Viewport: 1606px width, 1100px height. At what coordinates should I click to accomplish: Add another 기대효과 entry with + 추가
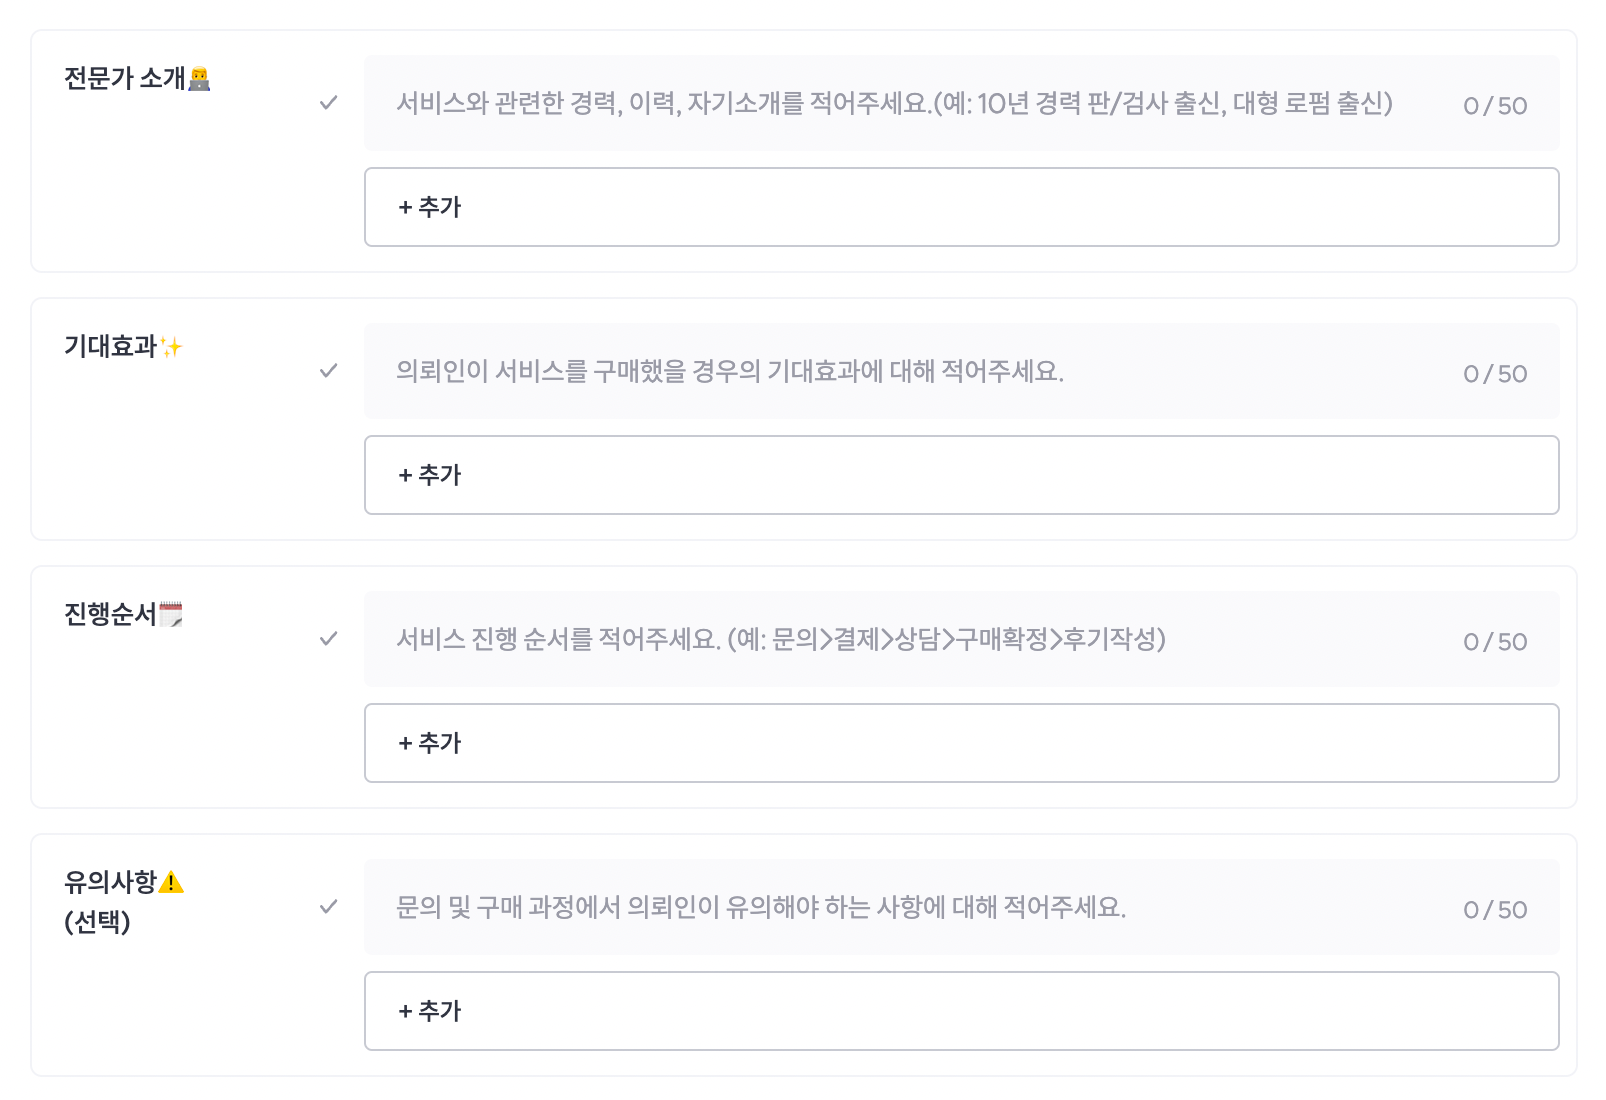click(x=961, y=475)
